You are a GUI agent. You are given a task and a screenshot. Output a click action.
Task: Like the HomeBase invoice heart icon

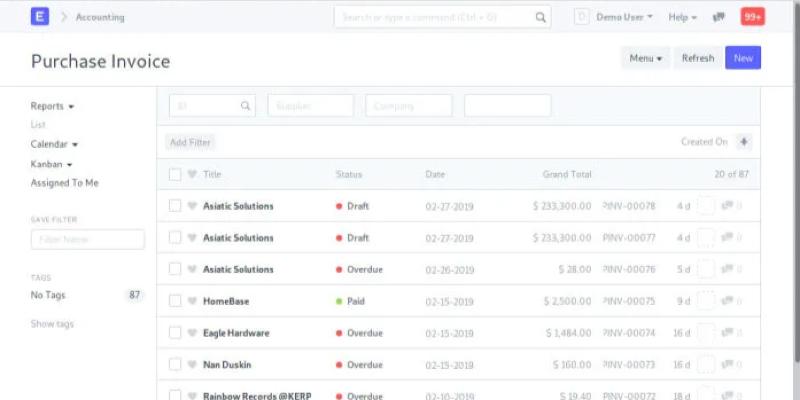click(192, 301)
